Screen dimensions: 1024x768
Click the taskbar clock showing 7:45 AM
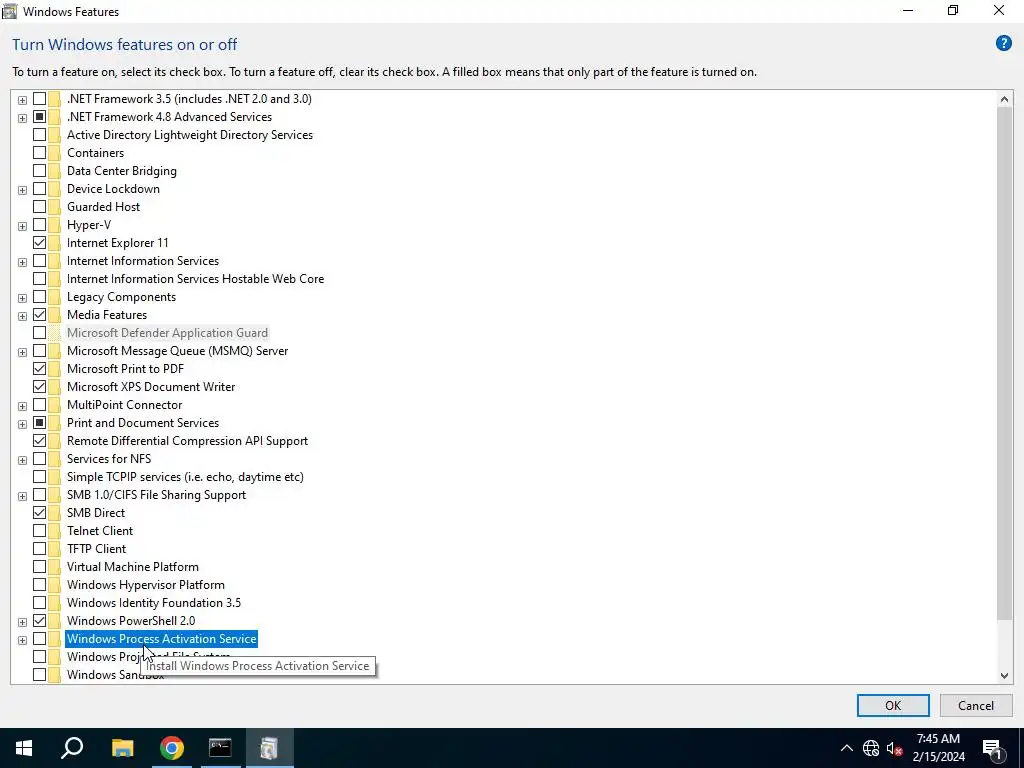pyautogui.click(x=938, y=748)
